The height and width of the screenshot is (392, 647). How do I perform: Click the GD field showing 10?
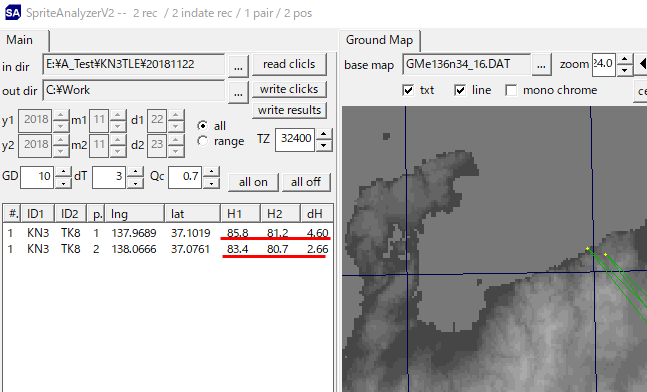point(37,177)
